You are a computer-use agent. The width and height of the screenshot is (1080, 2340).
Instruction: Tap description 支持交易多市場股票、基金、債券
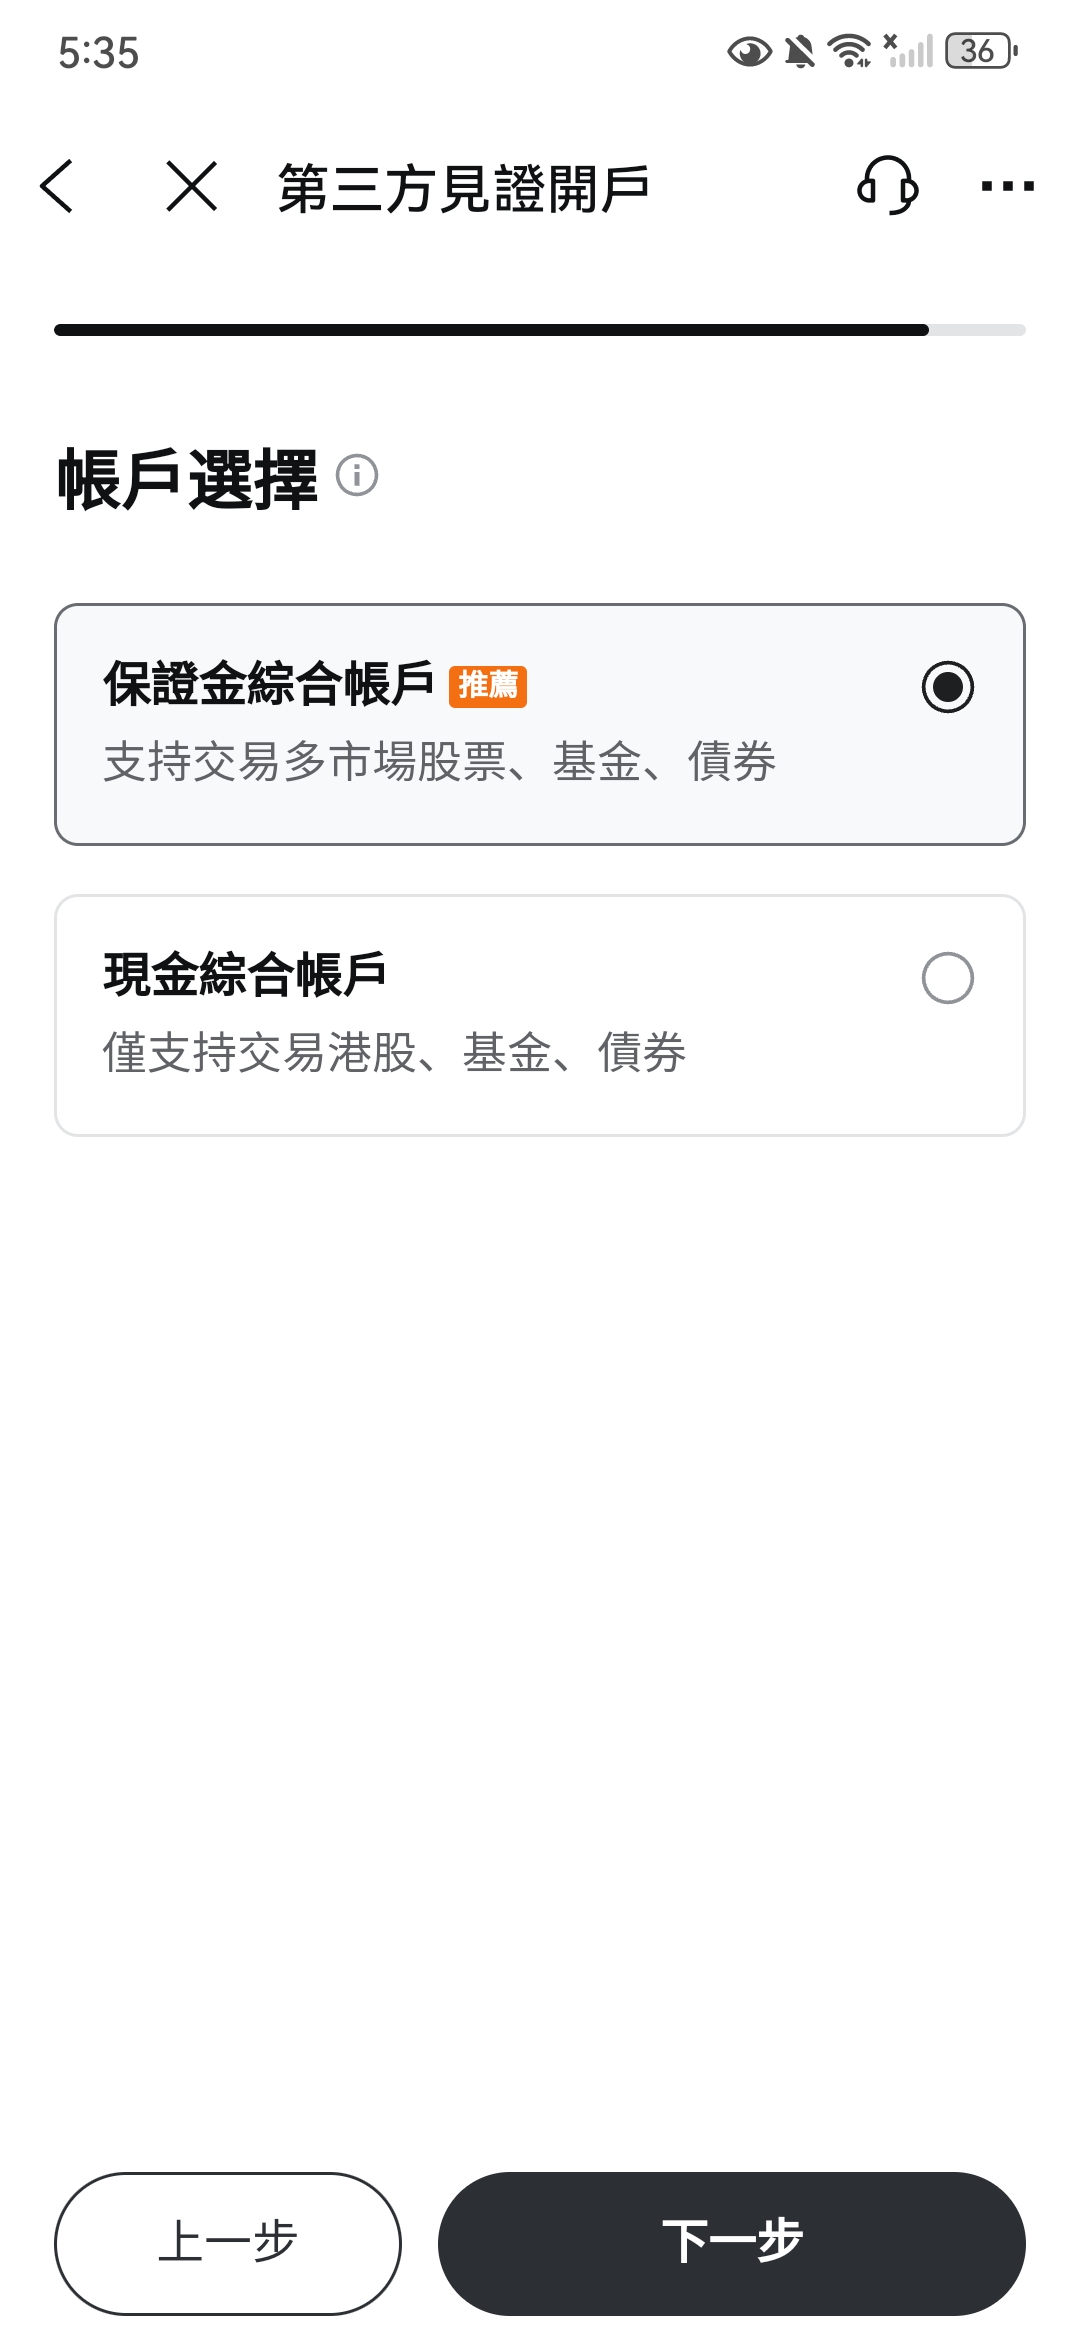pos(440,762)
